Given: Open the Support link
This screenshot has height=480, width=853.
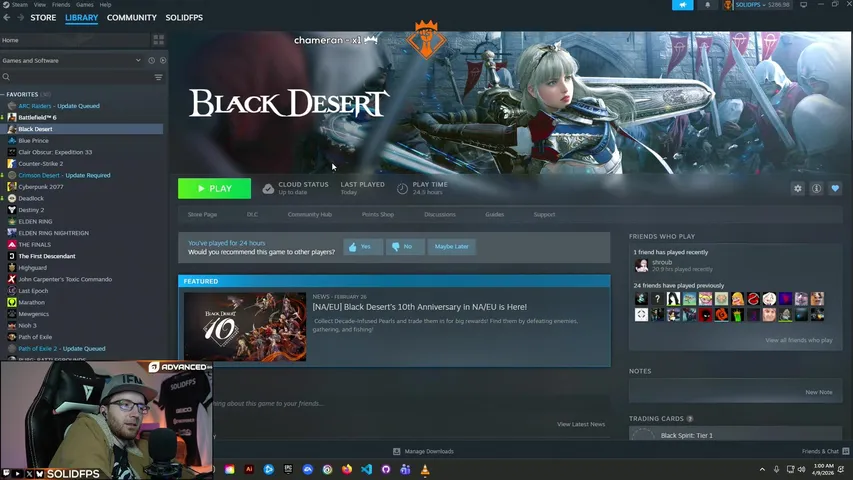Looking at the screenshot, I should pyautogui.click(x=544, y=214).
